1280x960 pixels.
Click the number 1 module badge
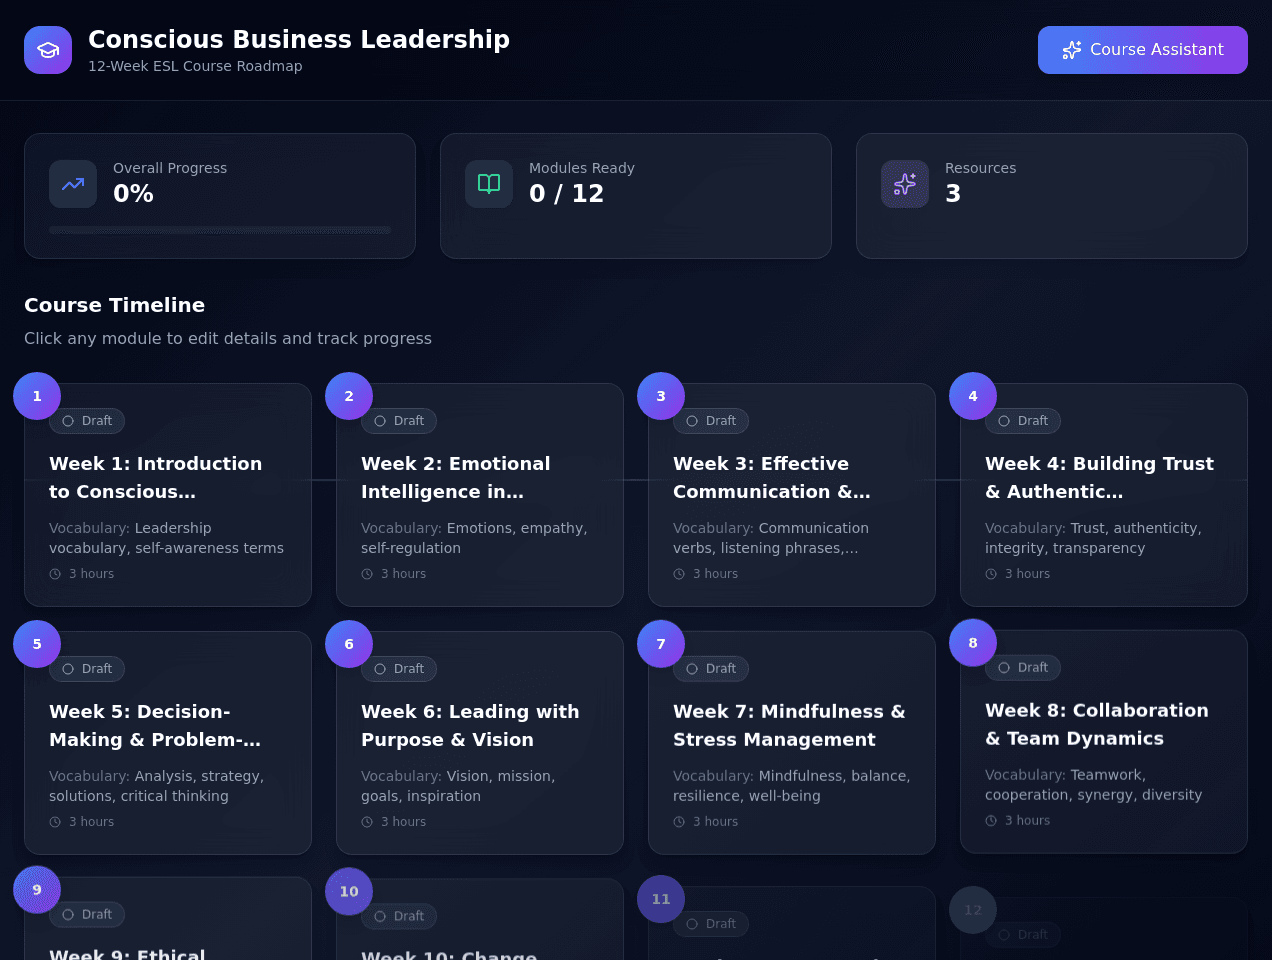click(x=37, y=396)
